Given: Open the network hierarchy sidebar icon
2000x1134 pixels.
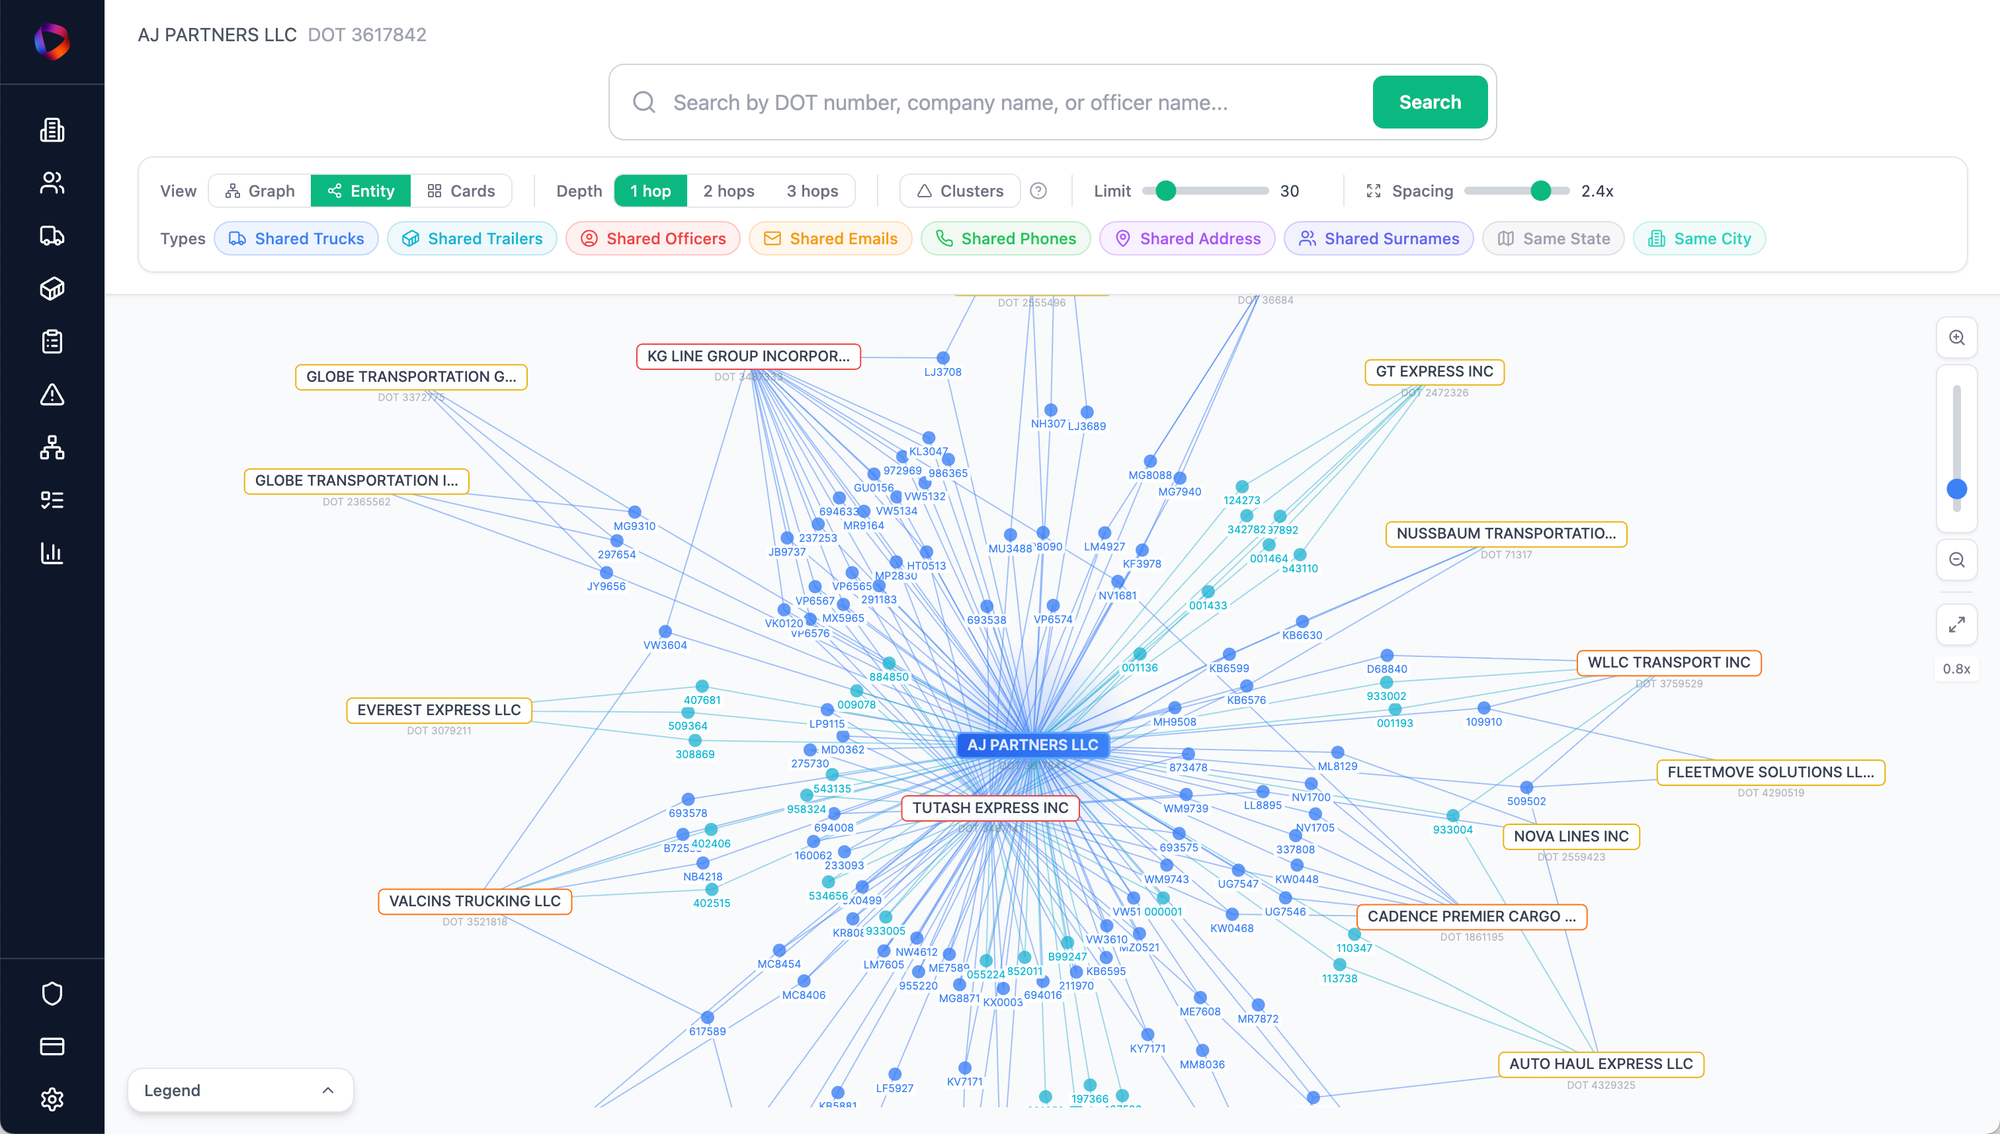Looking at the screenshot, I should coord(52,448).
